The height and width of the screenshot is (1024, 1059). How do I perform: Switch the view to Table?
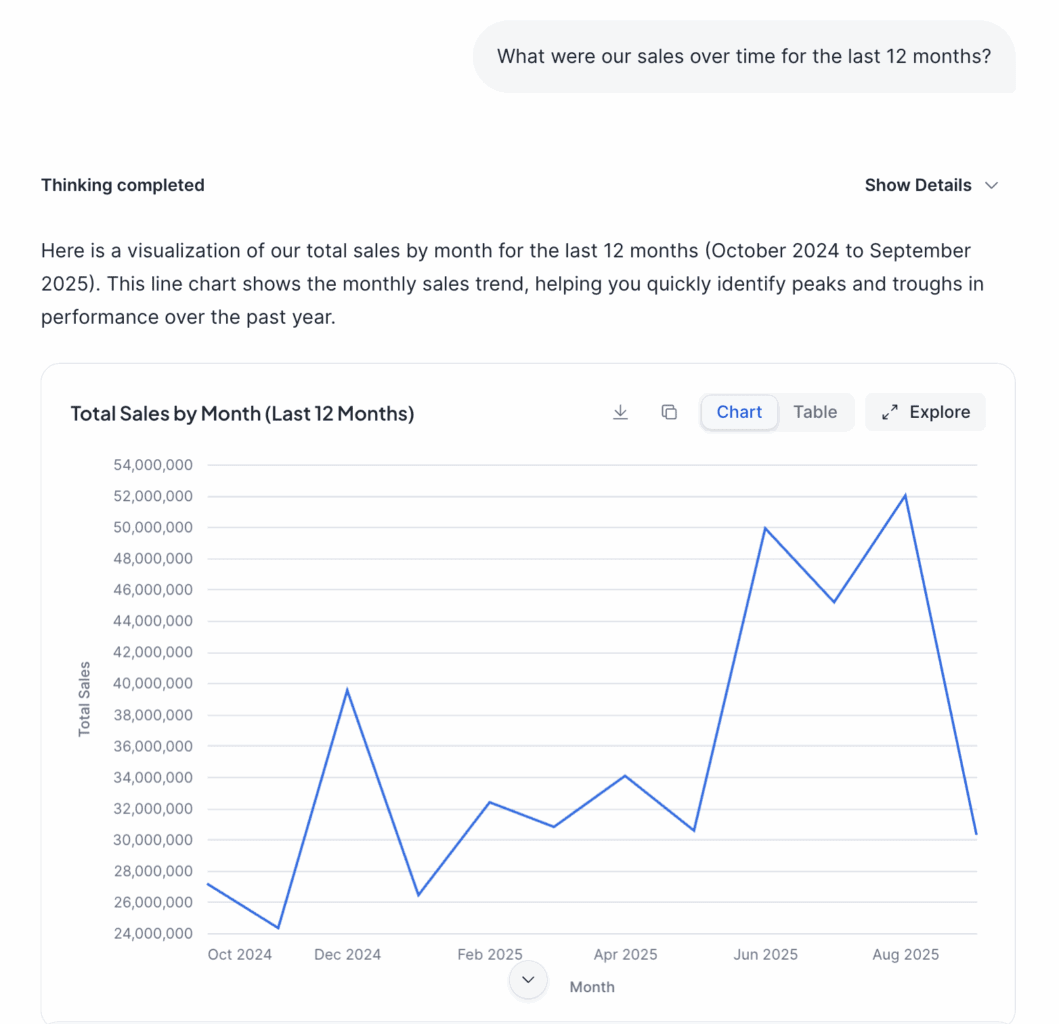click(815, 411)
